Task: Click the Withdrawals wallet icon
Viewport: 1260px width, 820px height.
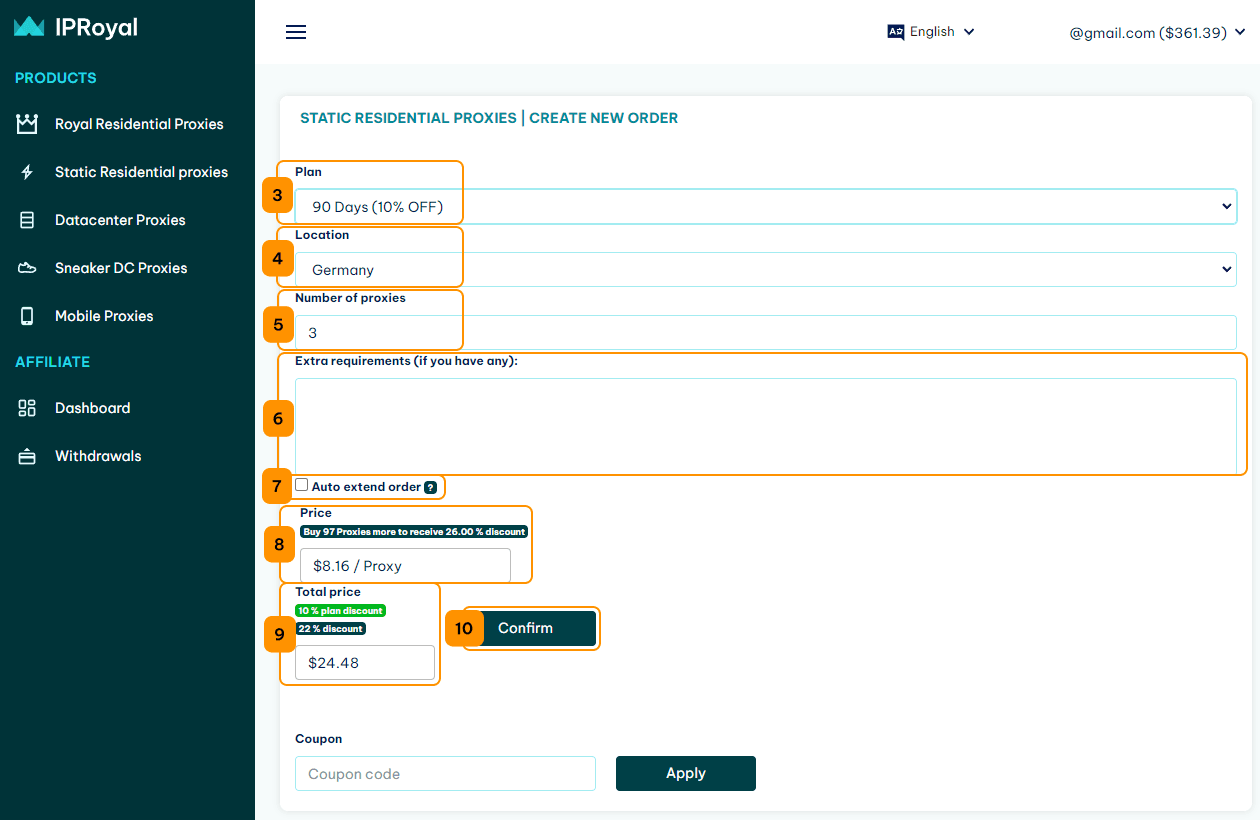Action: (x=27, y=456)
